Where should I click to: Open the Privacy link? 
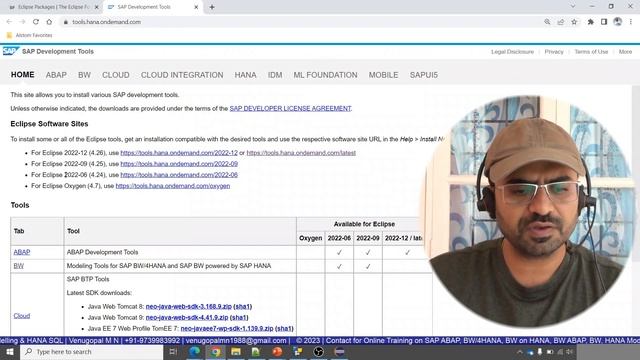coord(554,52)
